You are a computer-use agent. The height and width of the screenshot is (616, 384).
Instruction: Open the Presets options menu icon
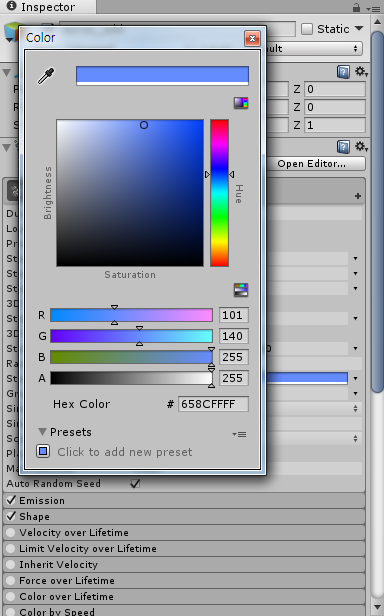point(239,434)
